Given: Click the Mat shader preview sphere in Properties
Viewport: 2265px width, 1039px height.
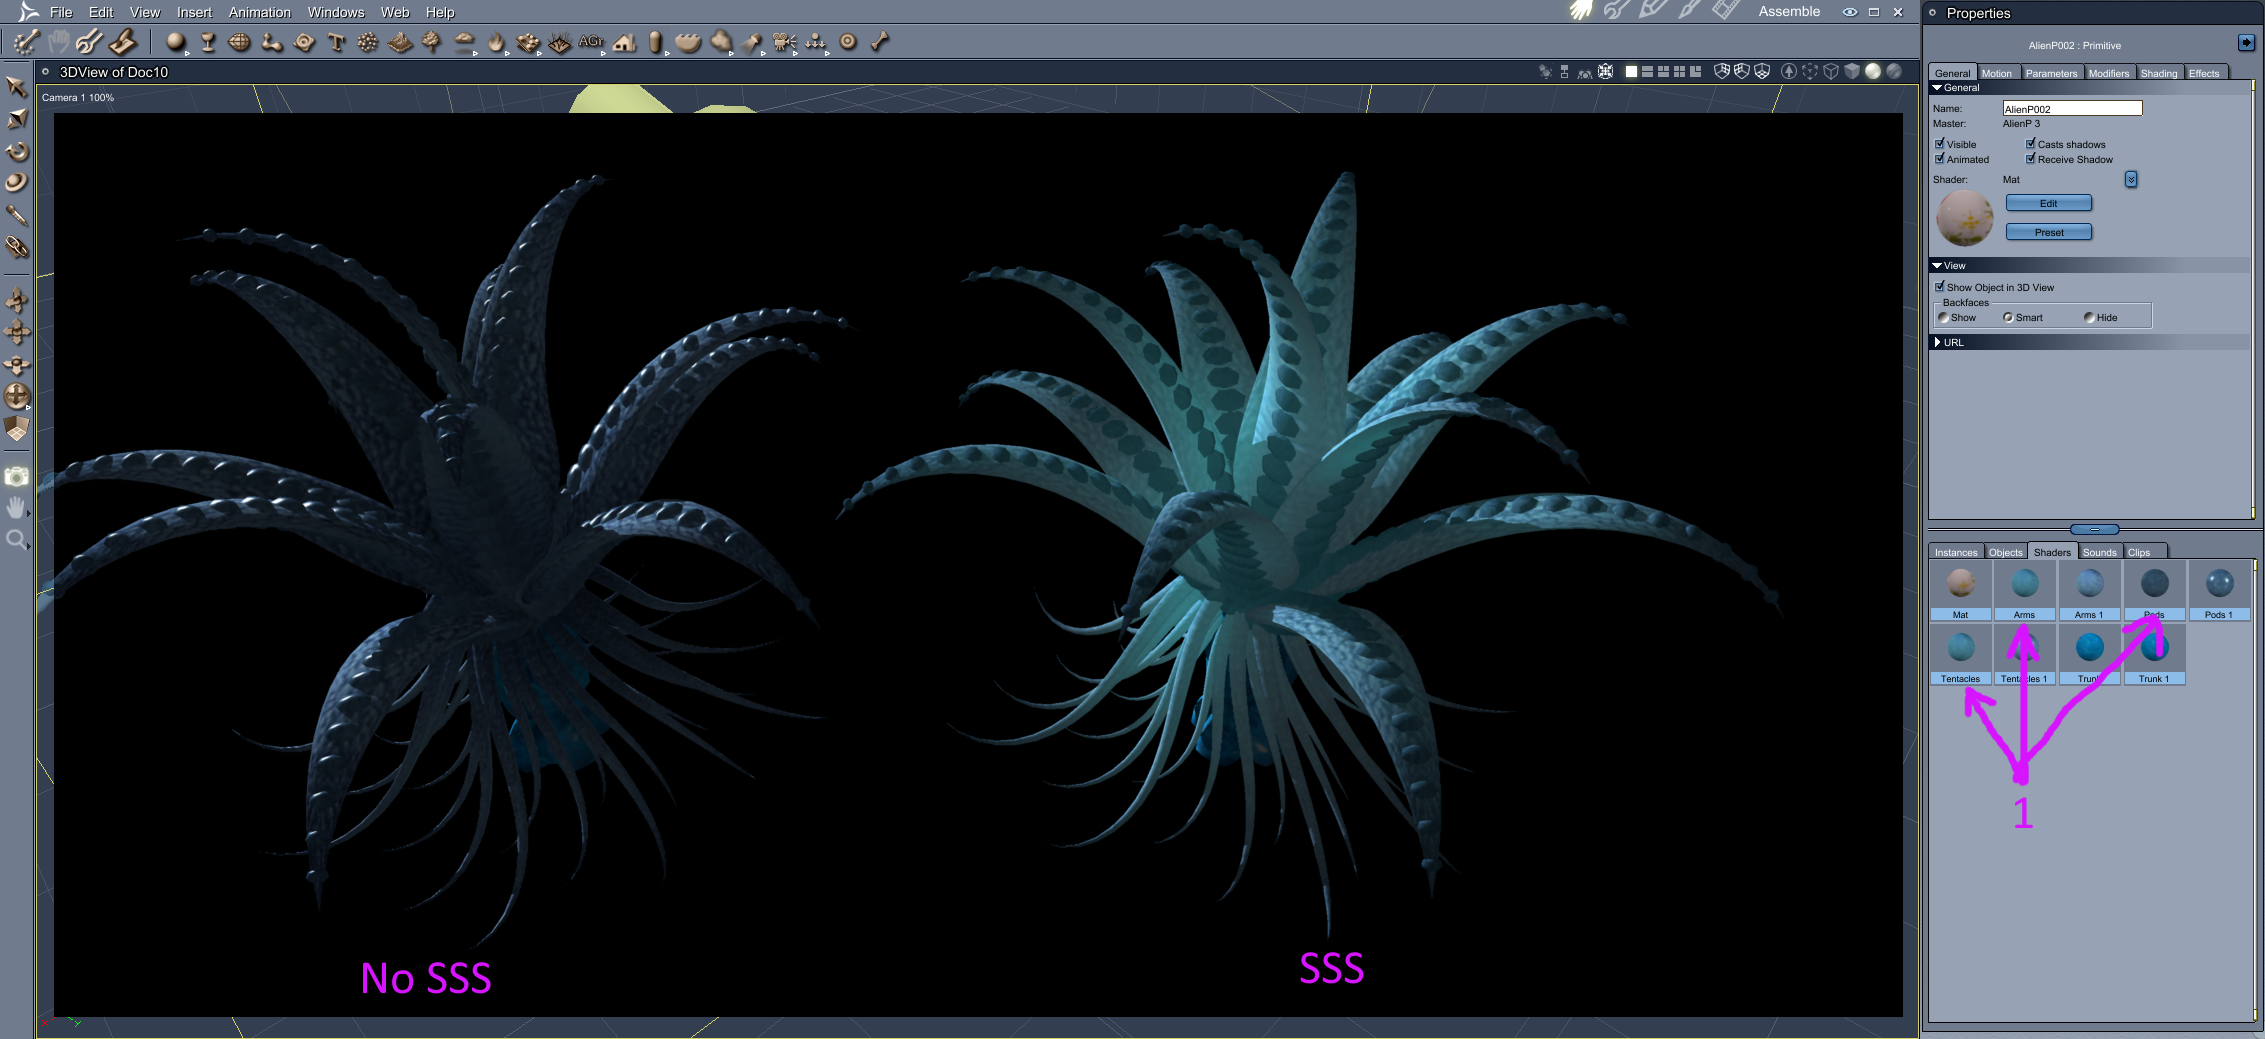Looking at the screenshot, I should click(1965, 218).
